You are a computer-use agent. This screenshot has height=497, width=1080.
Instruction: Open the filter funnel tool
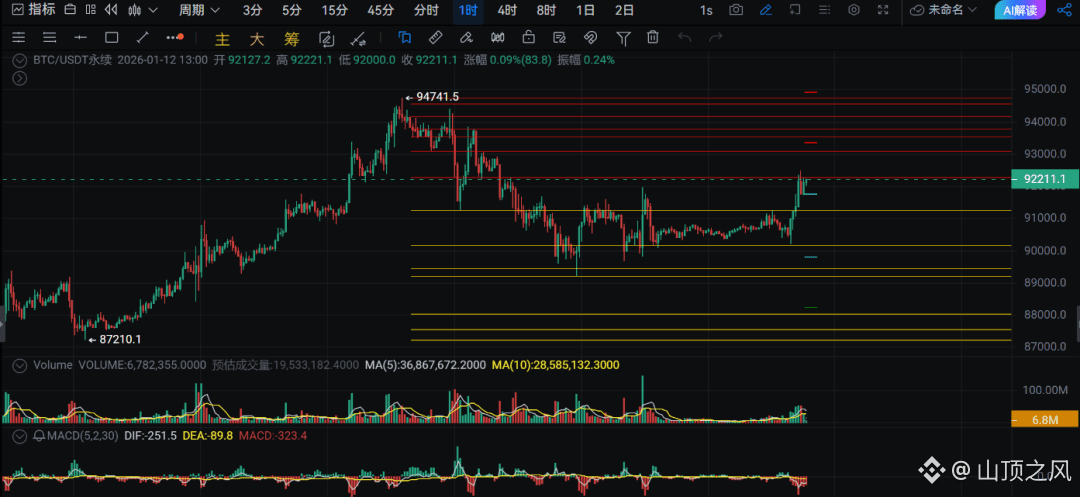point(623,37)
